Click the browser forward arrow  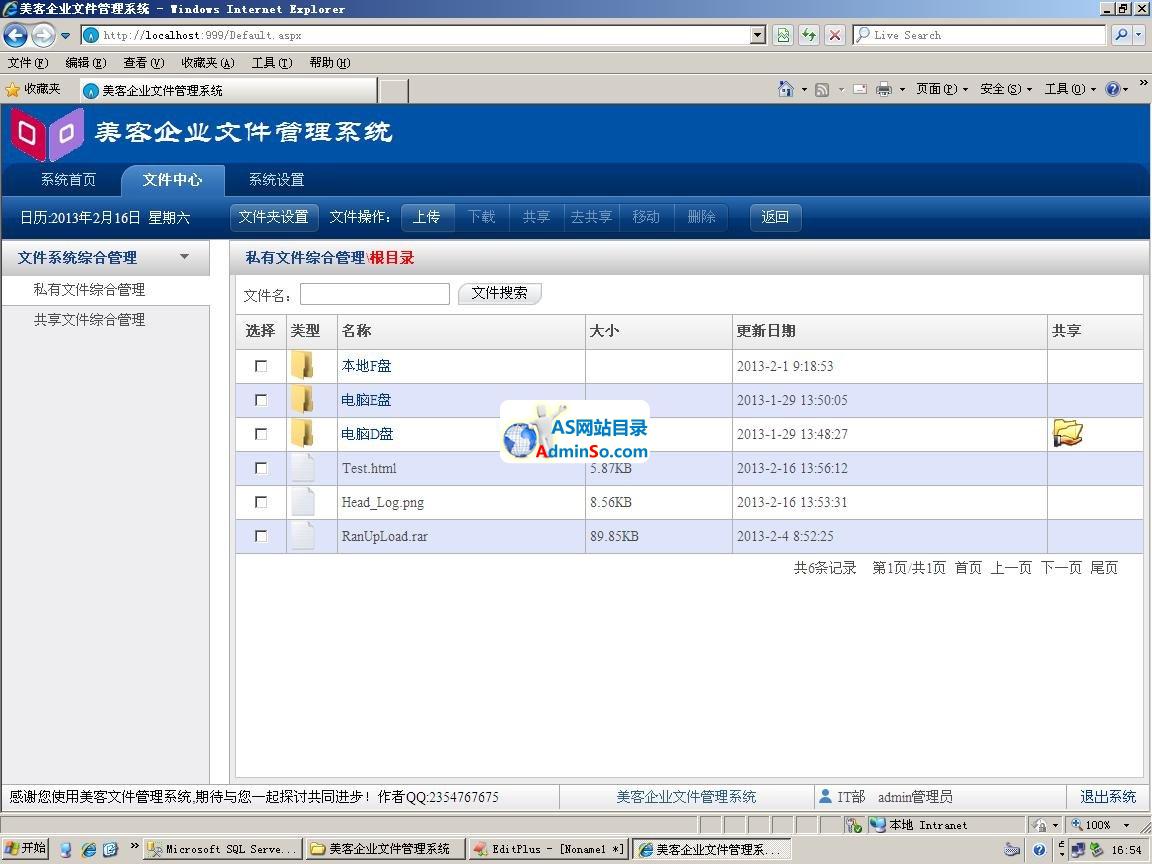(x=43, y=35)
